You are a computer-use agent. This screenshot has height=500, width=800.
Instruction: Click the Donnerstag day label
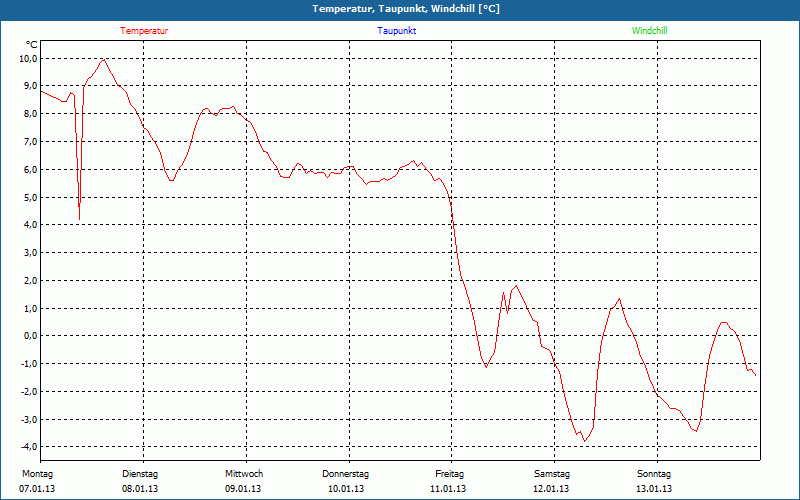tap(345, 474)
